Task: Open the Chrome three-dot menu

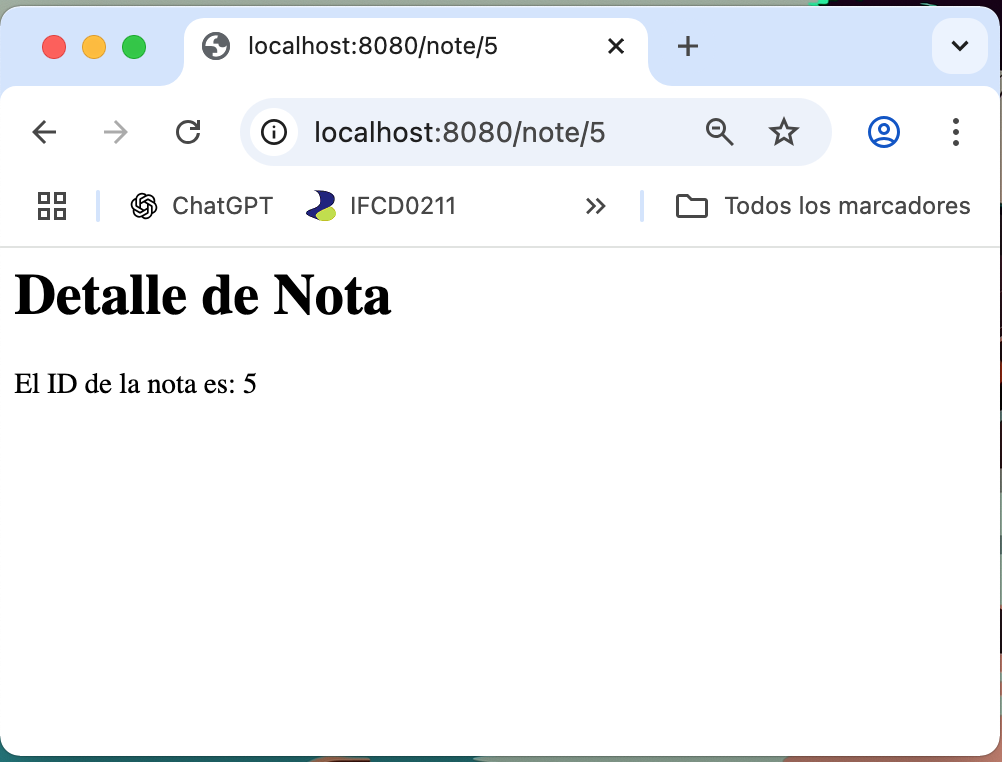Action: coord(955,131)
